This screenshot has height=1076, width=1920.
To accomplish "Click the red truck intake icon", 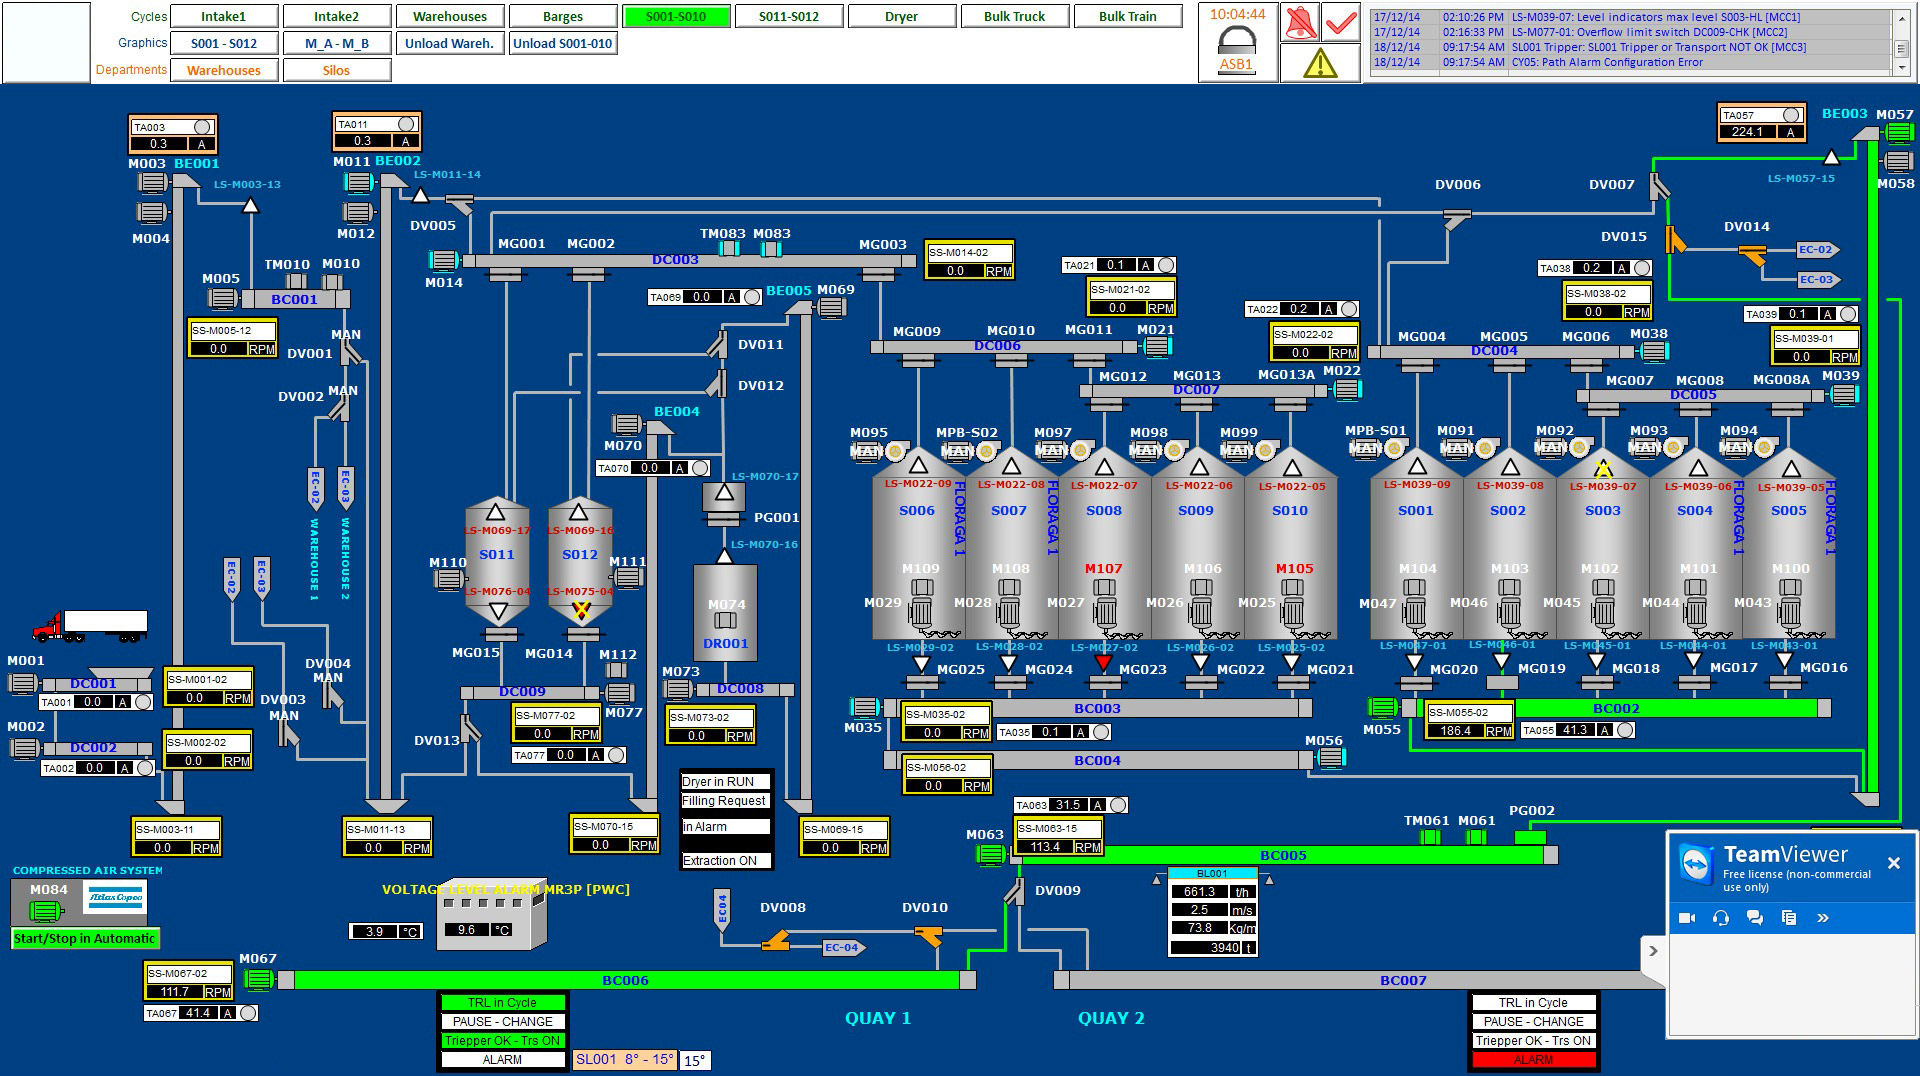I will pos(90,626).
